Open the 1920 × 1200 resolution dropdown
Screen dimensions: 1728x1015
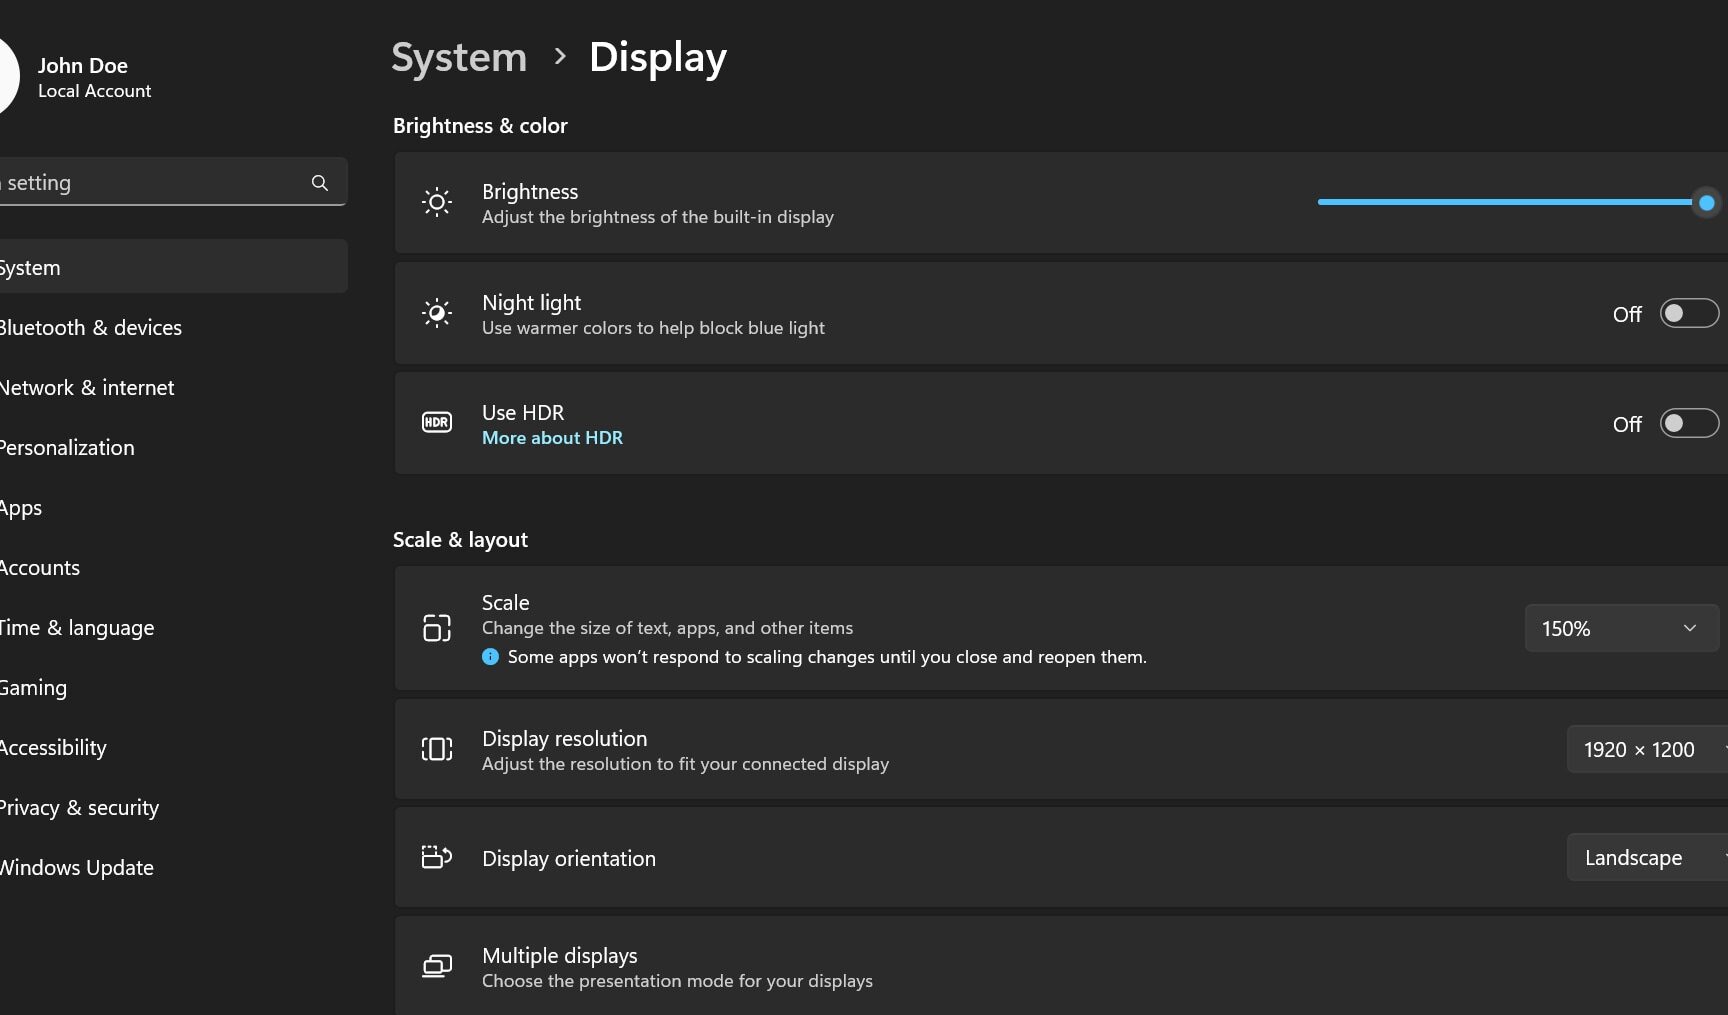(1647, 749)
